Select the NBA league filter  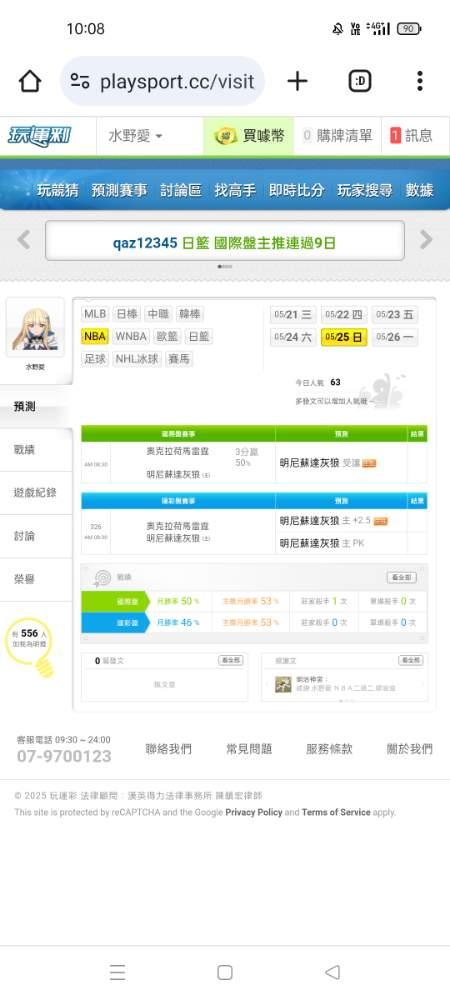pyautogui.click(x=95, y=337)
